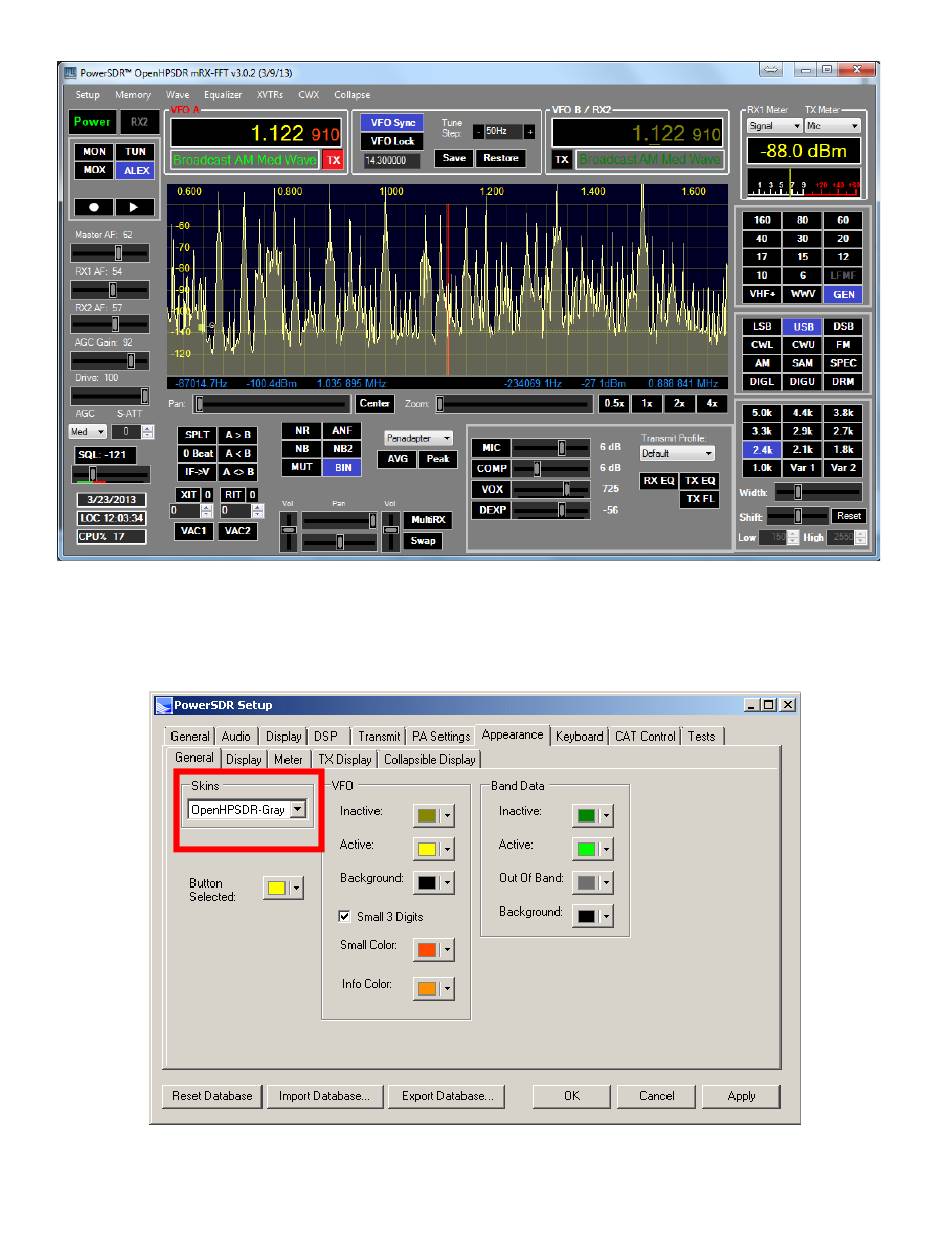This screenshot has height=1248, width=950.
Task: Click the SPLT split button
Action: point(197,436)
